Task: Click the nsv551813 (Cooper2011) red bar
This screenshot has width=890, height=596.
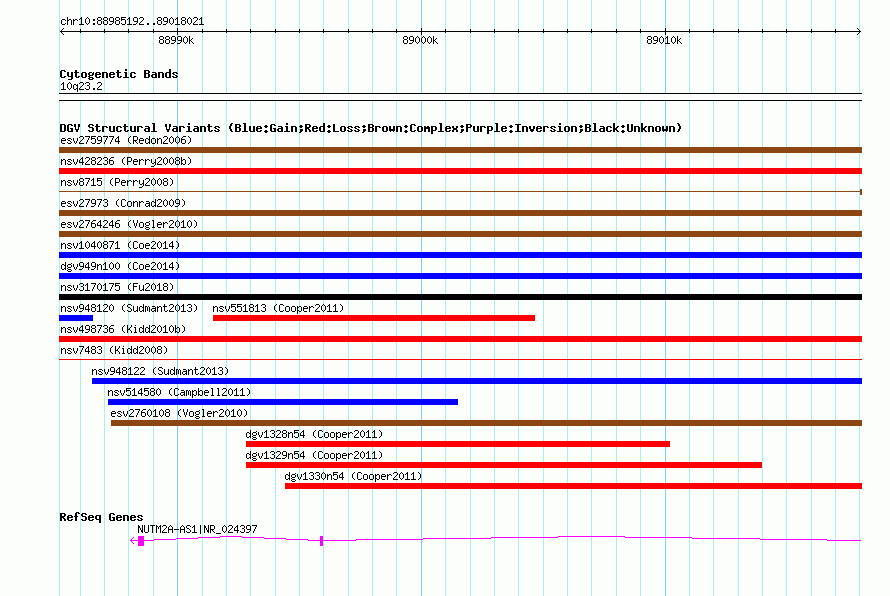Action: tap(374, 318)
